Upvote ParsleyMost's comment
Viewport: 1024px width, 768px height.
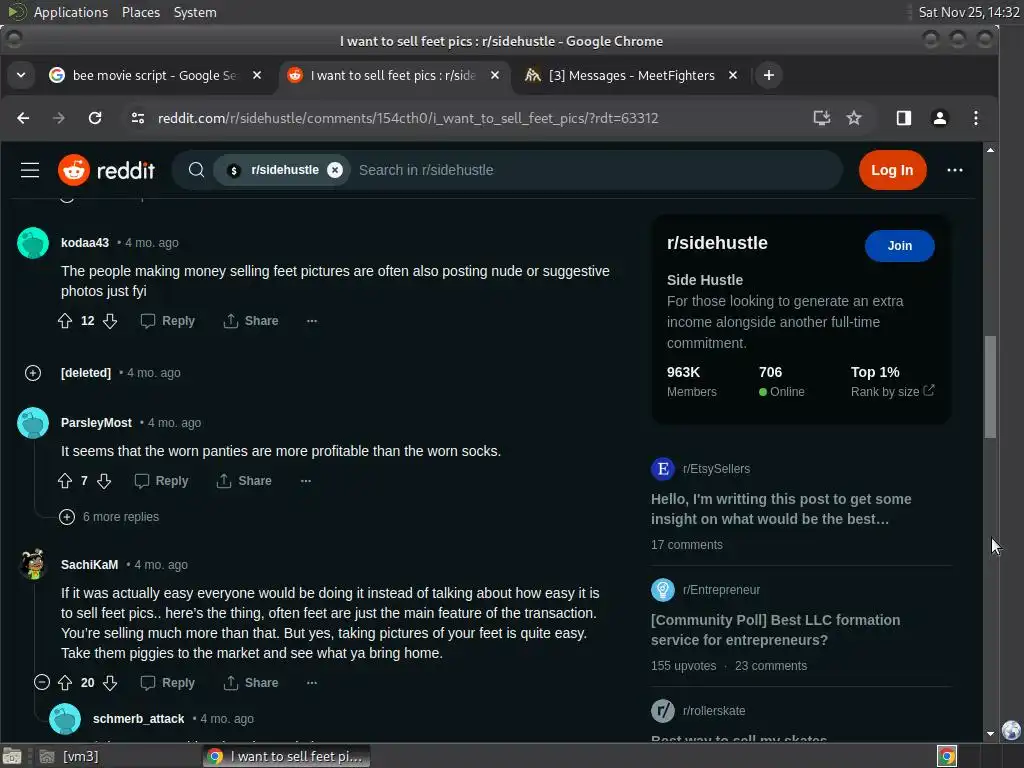[65, 481]
